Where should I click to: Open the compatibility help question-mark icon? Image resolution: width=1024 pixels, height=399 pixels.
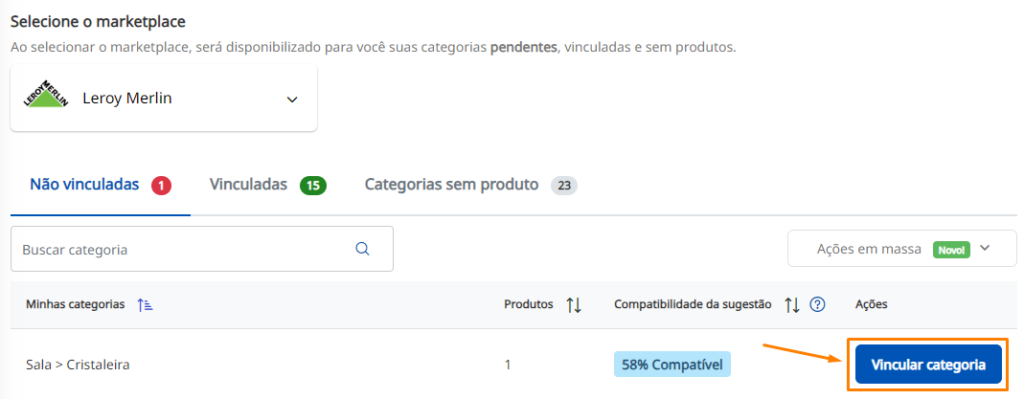(x=818, y=305)
